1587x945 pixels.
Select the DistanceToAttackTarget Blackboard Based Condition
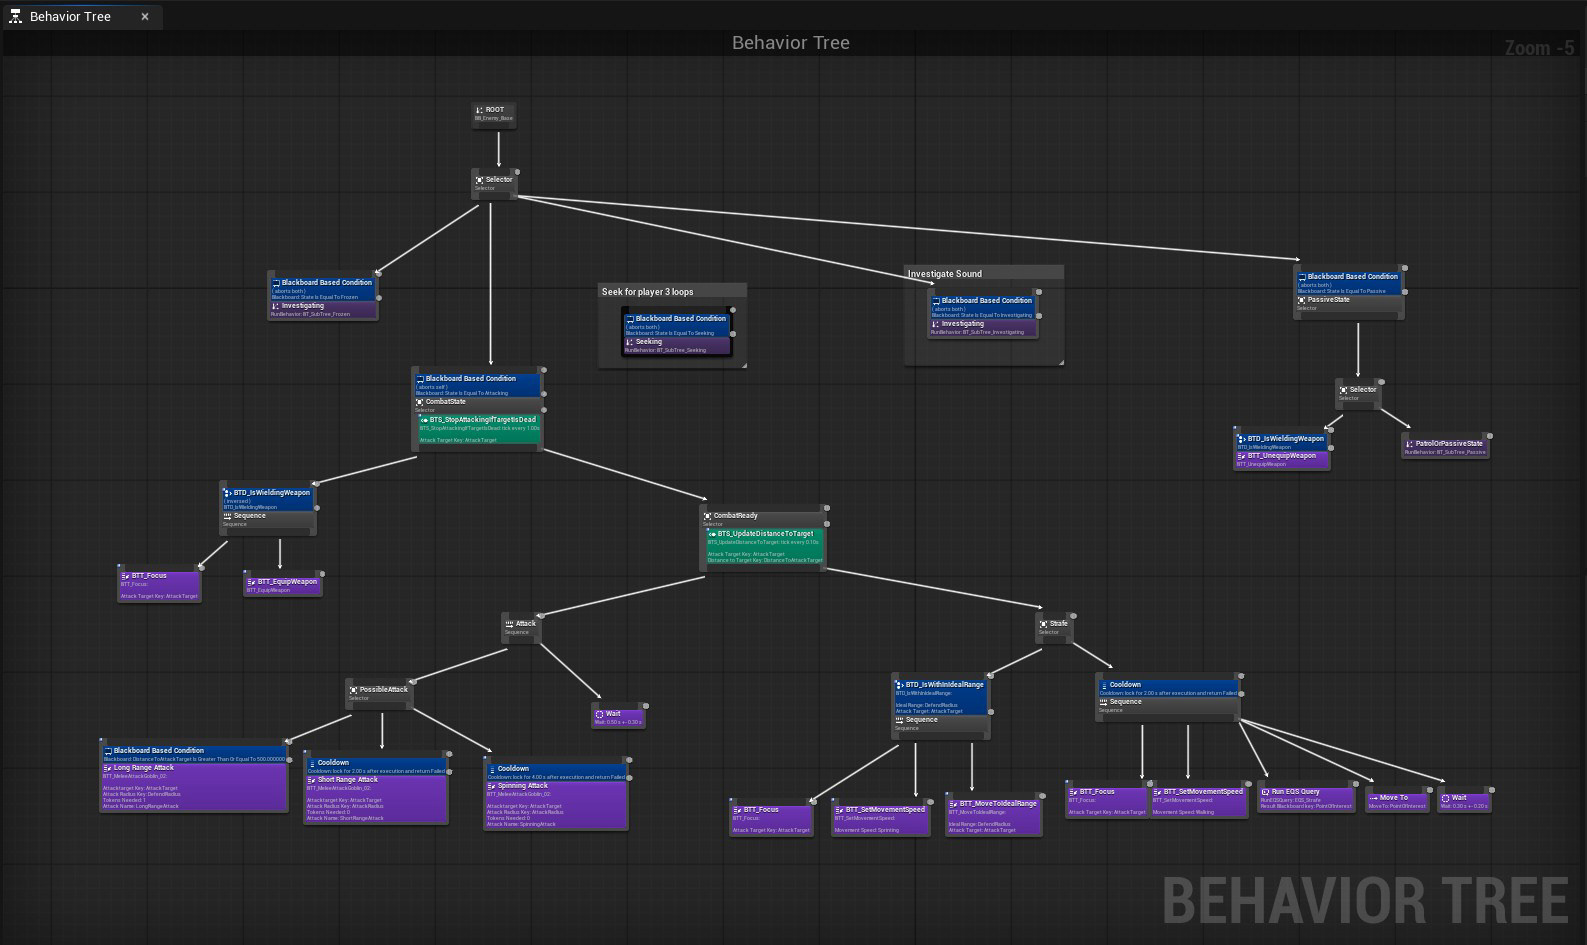[194, 754]
